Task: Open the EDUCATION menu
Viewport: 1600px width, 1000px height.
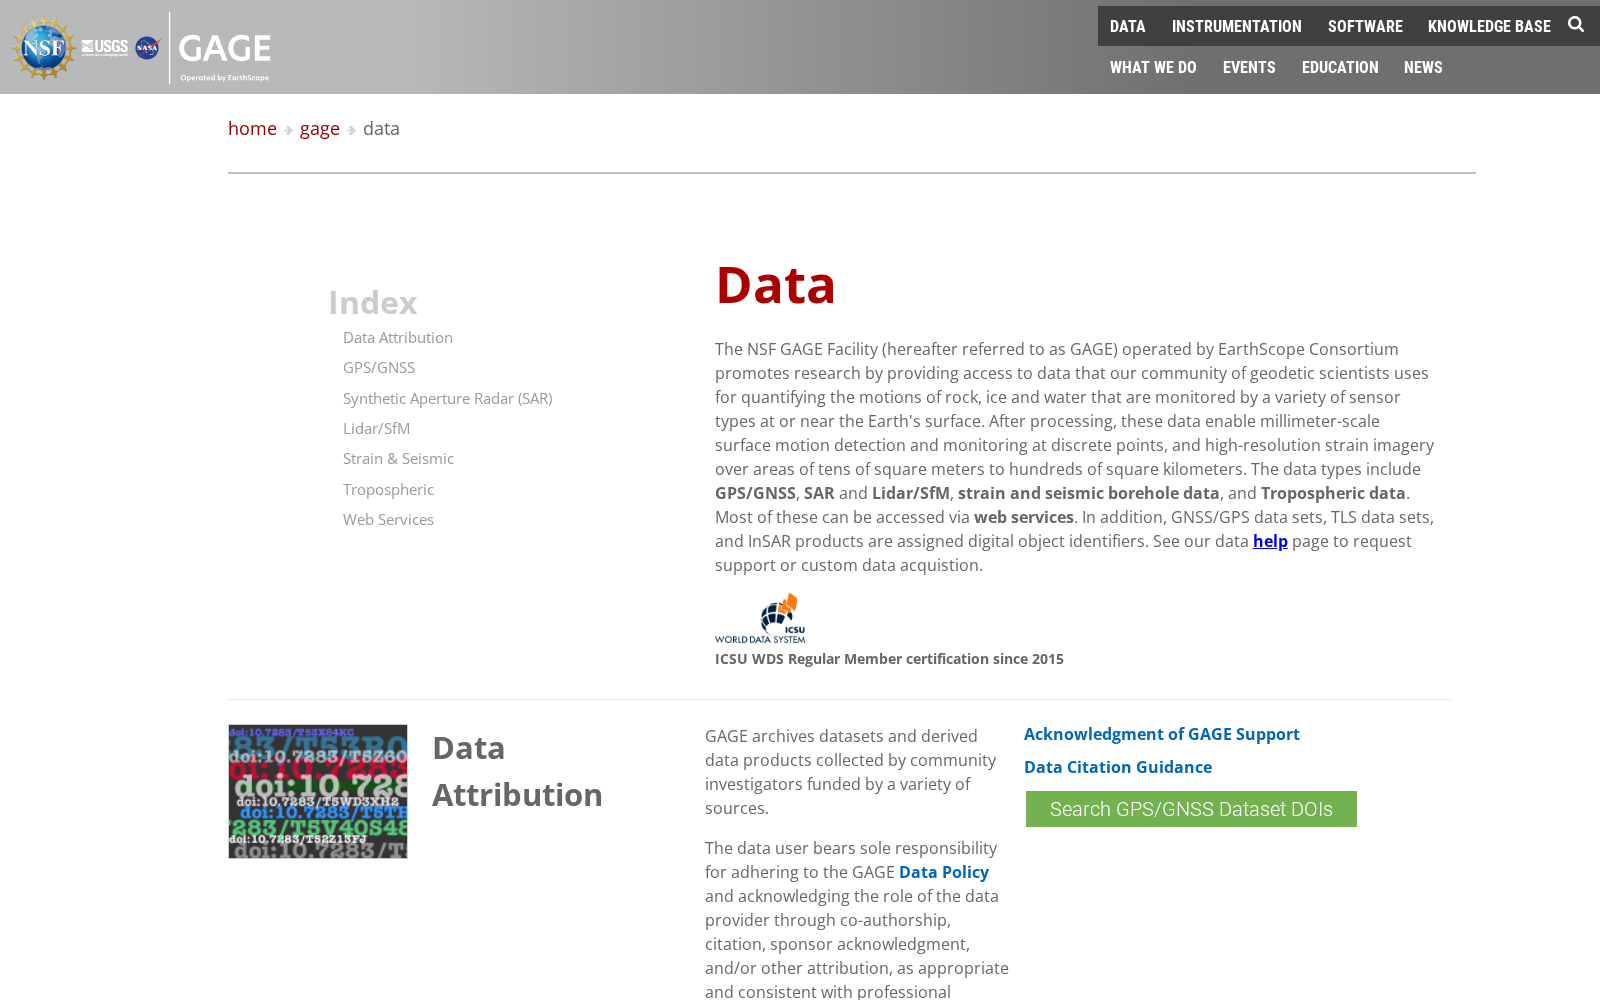Action: tap(1340, 68)
